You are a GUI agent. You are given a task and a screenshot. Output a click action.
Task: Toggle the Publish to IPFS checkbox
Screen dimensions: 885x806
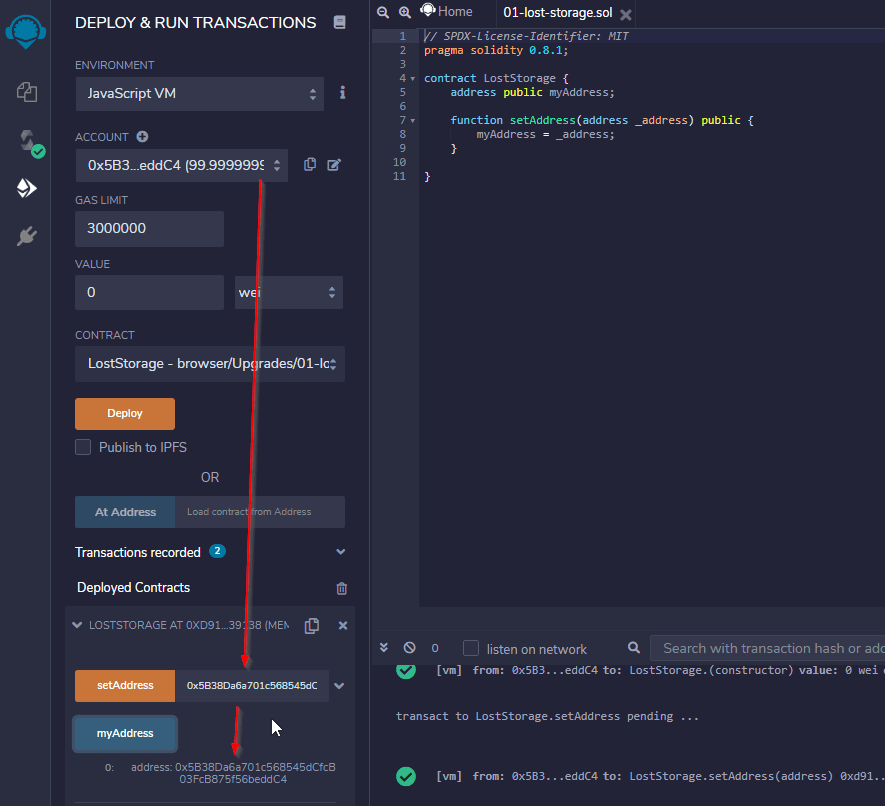(x=83, y=447)
